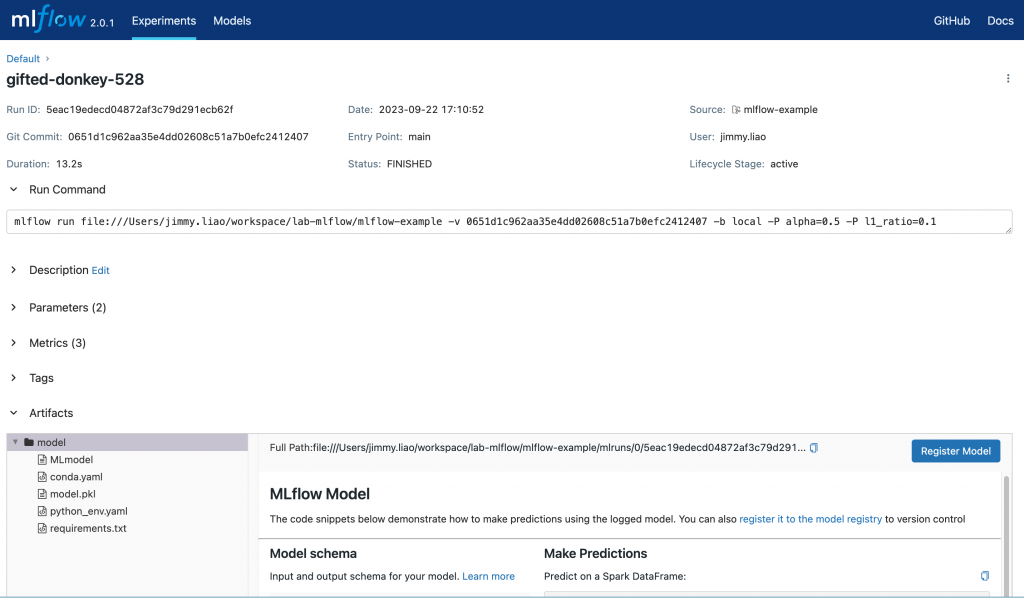Click inside the run command text box
Screen dimensions: 1024x598
[509, 222]
